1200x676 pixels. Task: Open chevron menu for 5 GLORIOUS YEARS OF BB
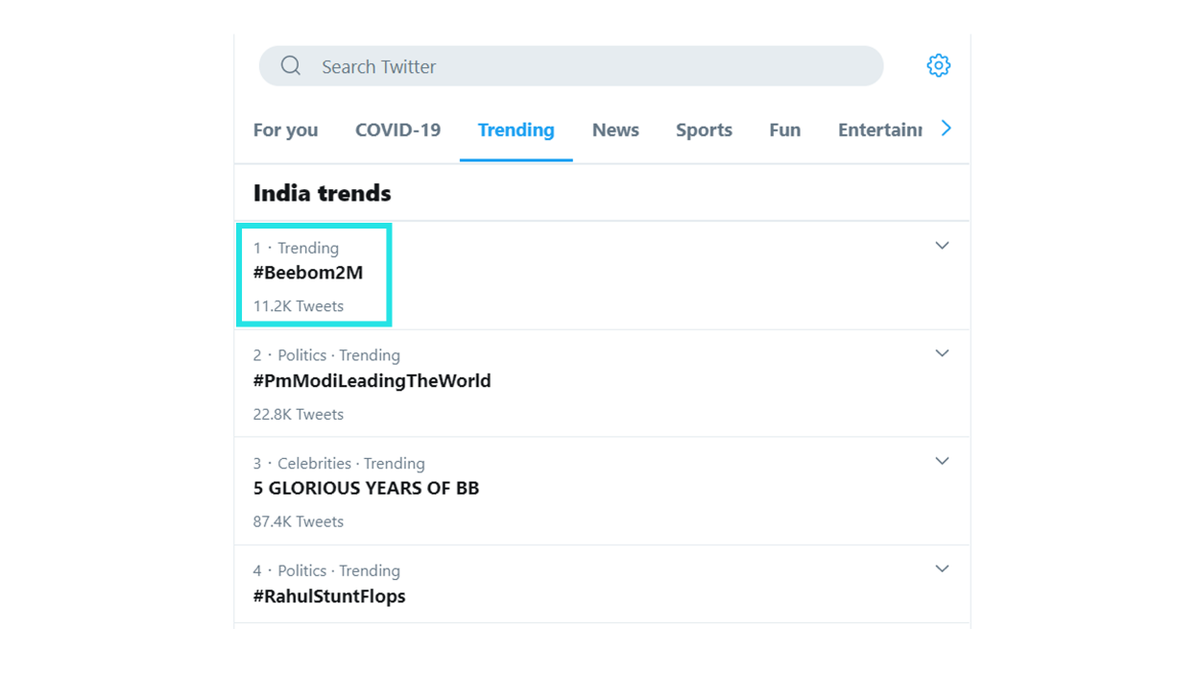(942, 461)
